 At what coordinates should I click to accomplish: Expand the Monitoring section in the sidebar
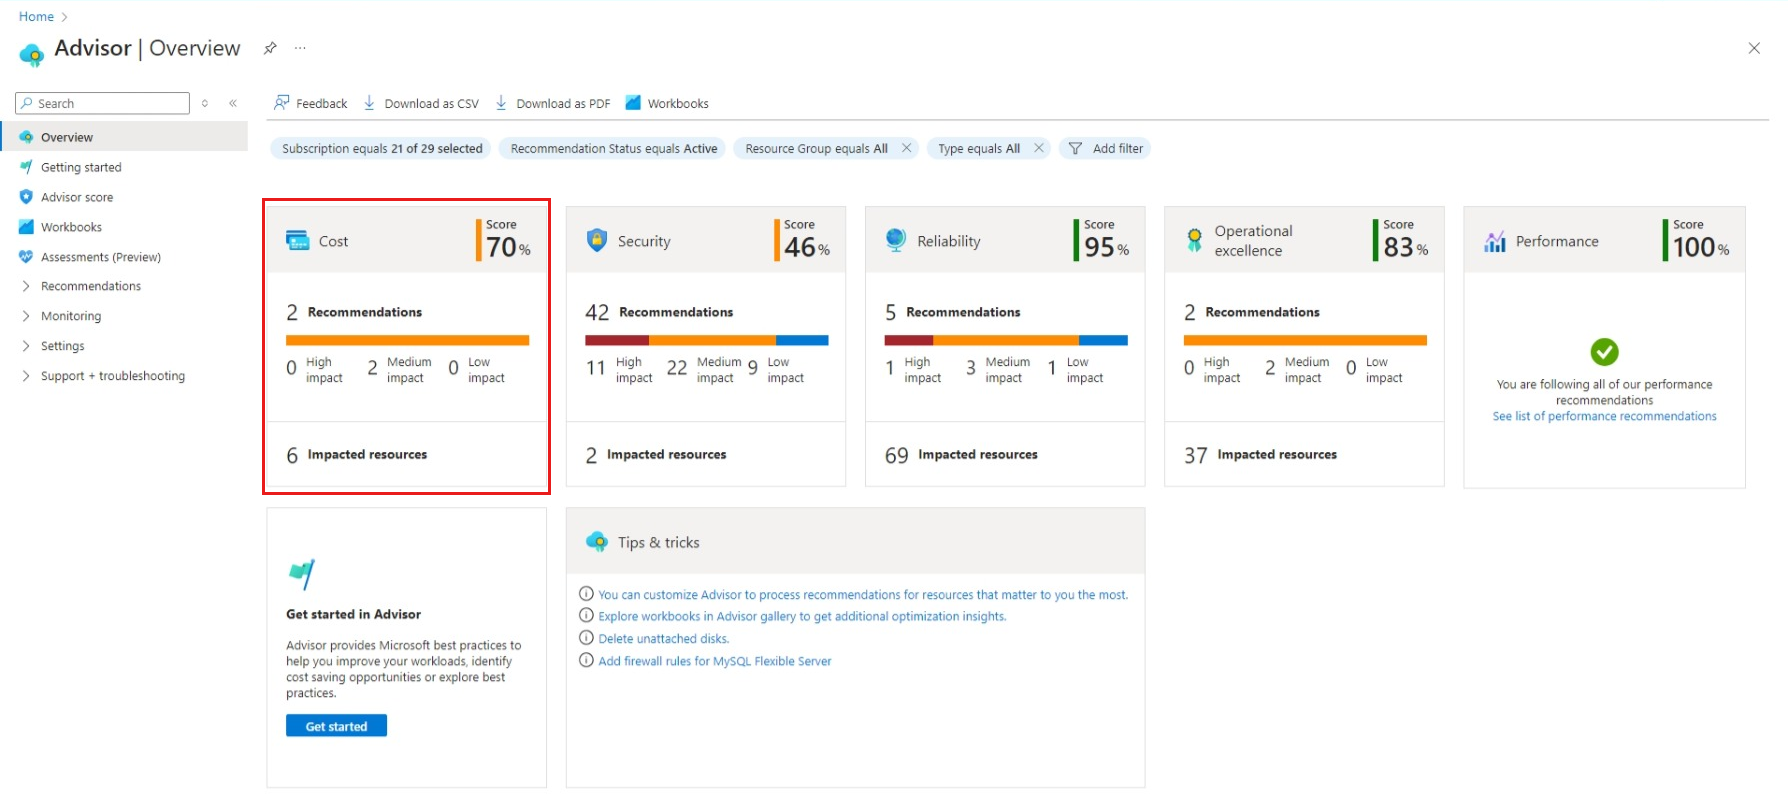coord(26,316)
